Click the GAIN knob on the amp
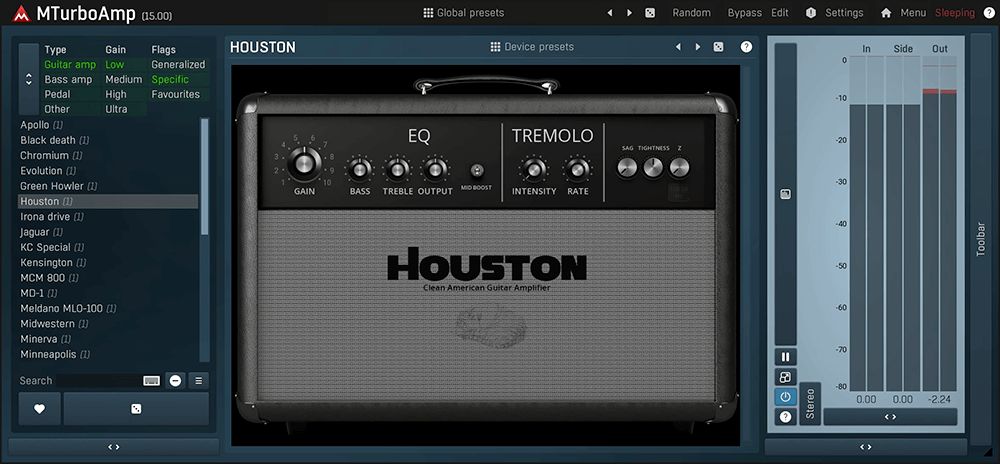Screen dimensions: 1000x464 304,163
